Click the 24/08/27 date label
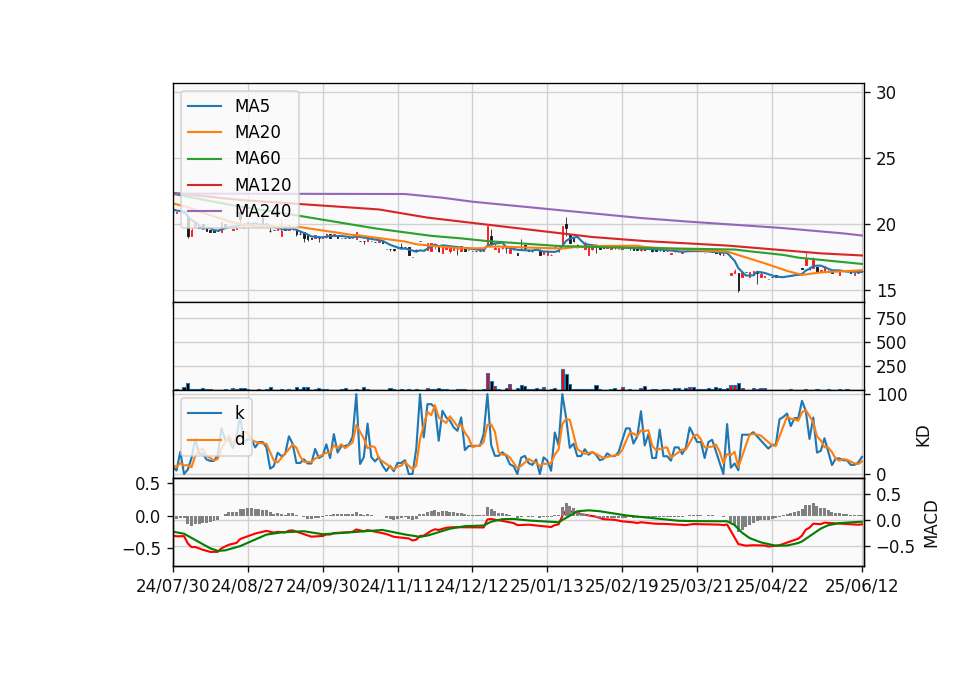960x690 pixels. pyautogui.click(x=247, y=587)
